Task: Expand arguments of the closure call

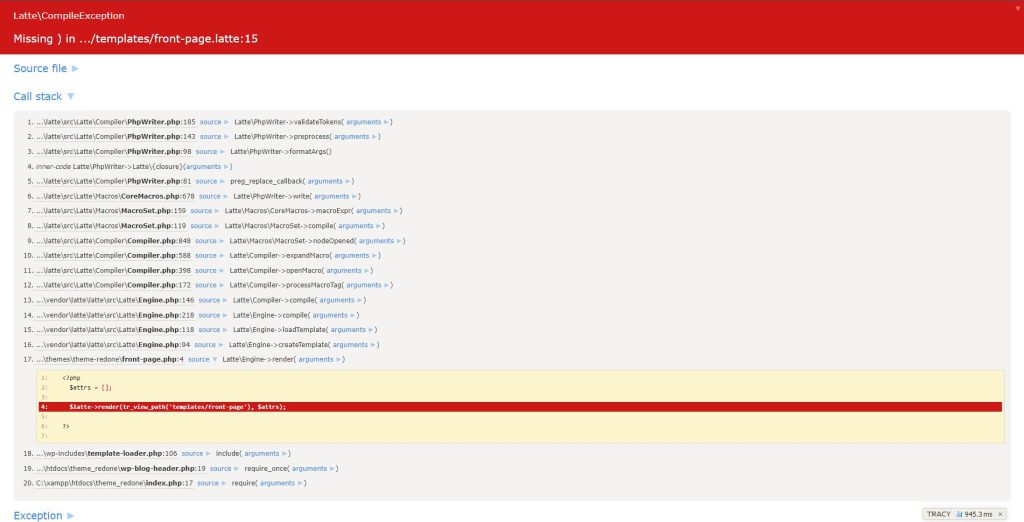Action: click(207, 167)
